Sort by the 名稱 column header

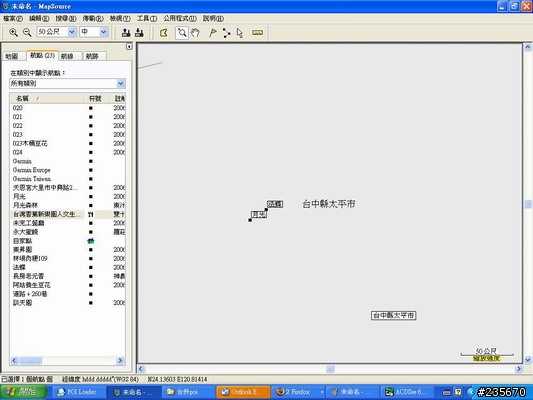47,99
